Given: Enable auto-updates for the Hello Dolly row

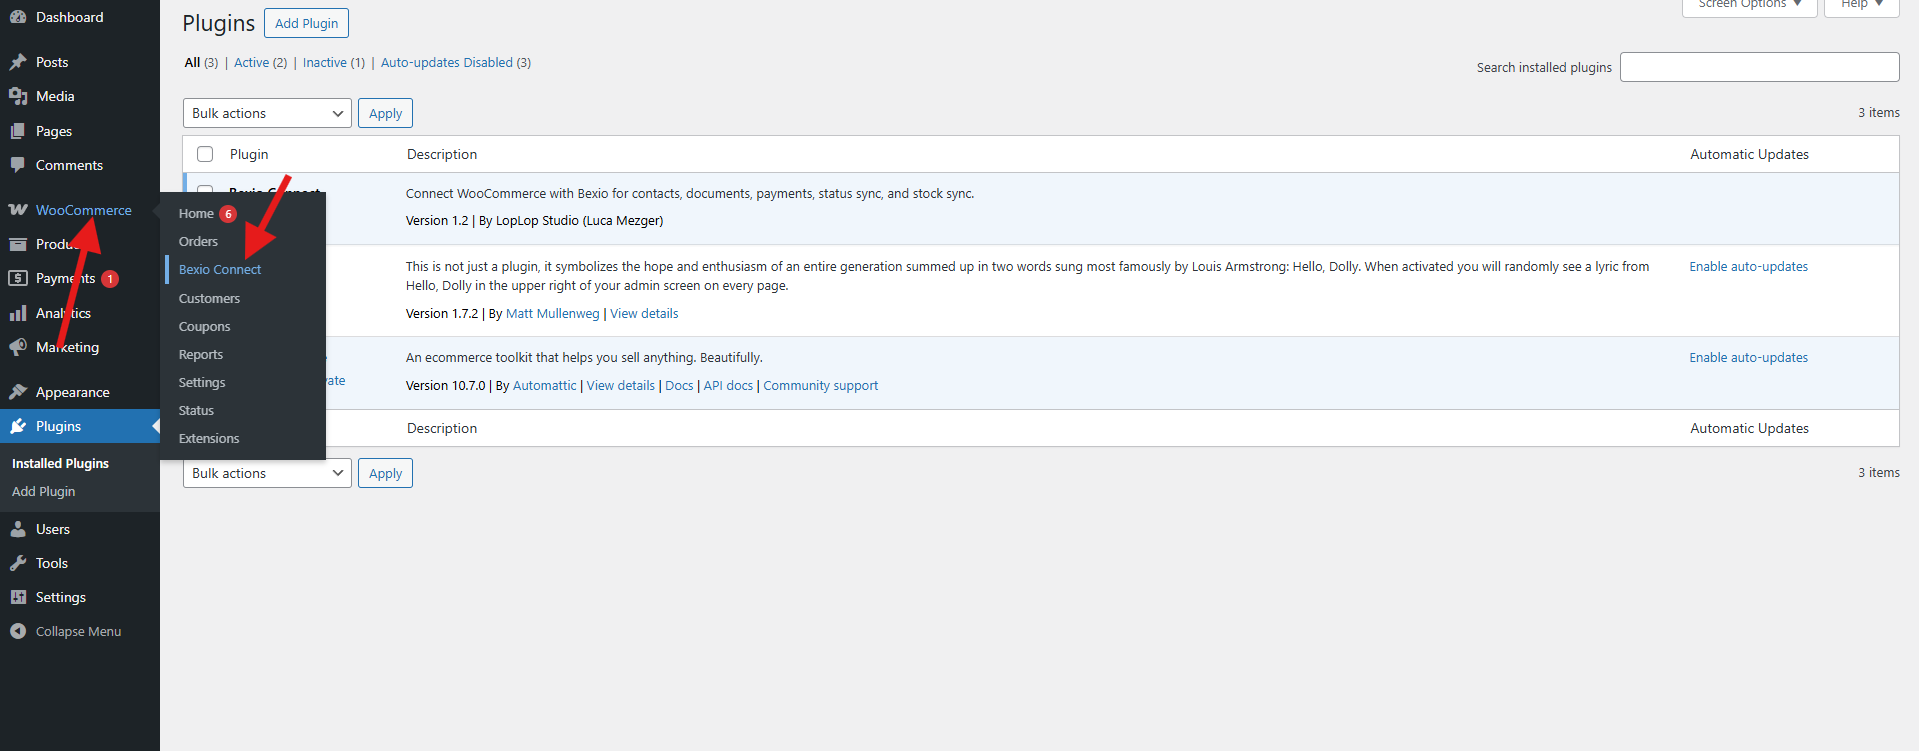Looking at the screenshot, I should [x=1748, y=267].
